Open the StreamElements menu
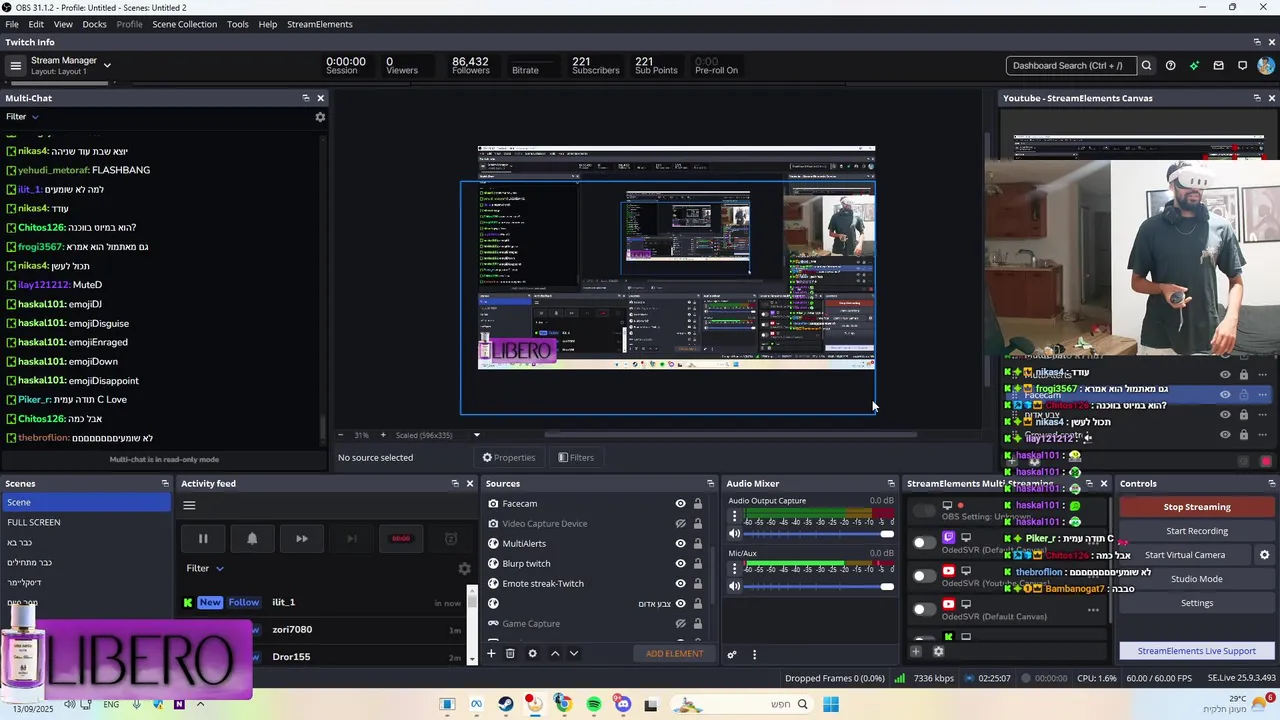 (320, 24)
